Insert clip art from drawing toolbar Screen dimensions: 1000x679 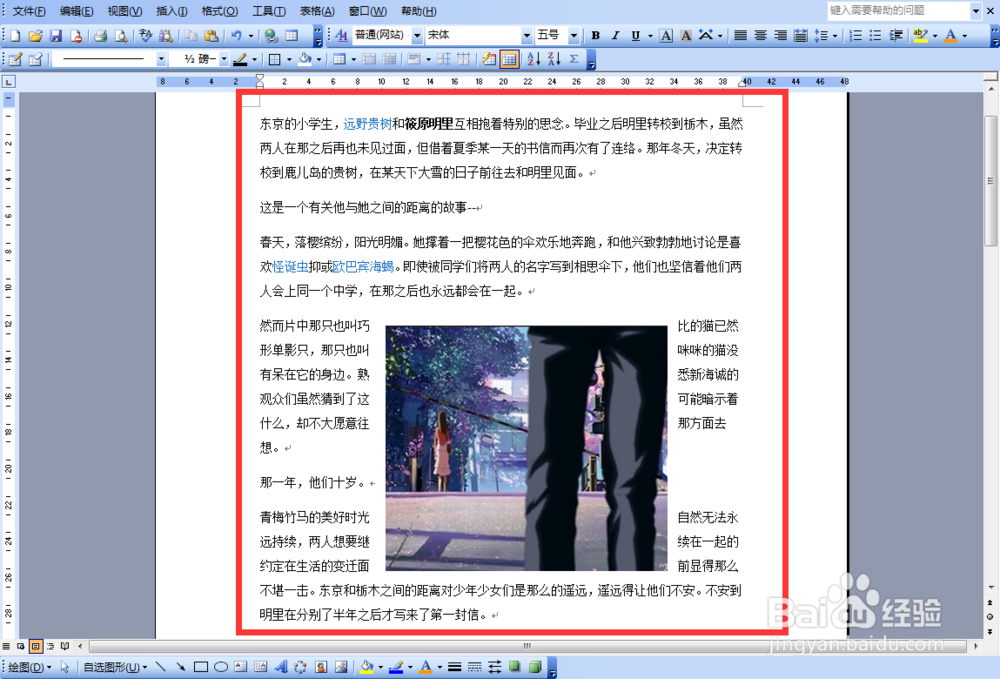[321, 668]
